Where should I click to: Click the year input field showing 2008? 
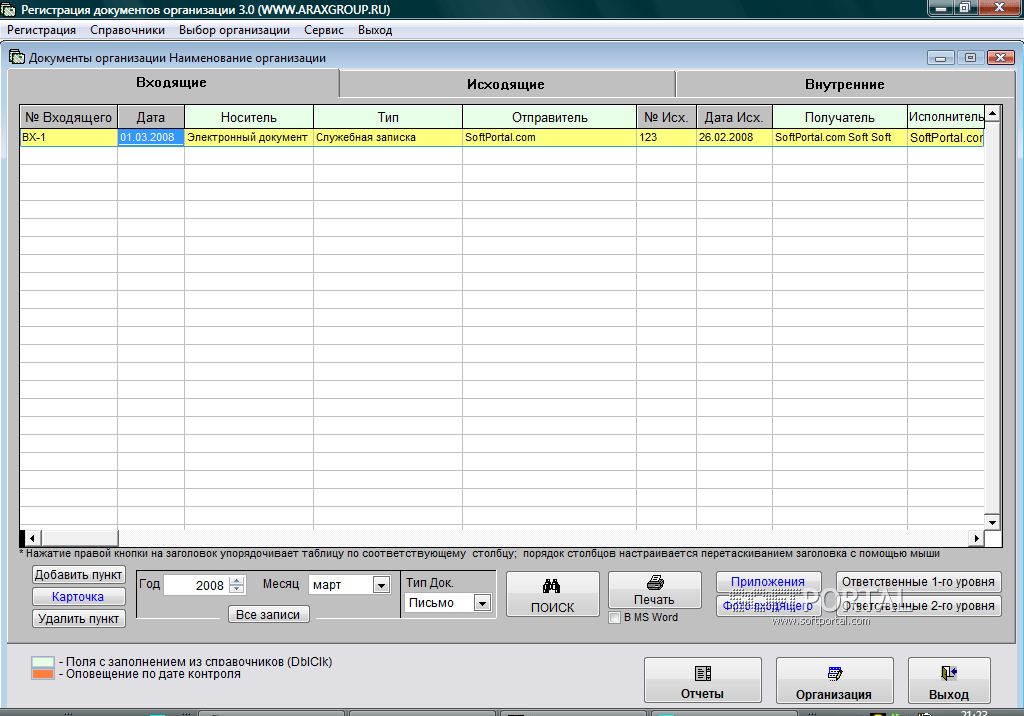(195, 585)
